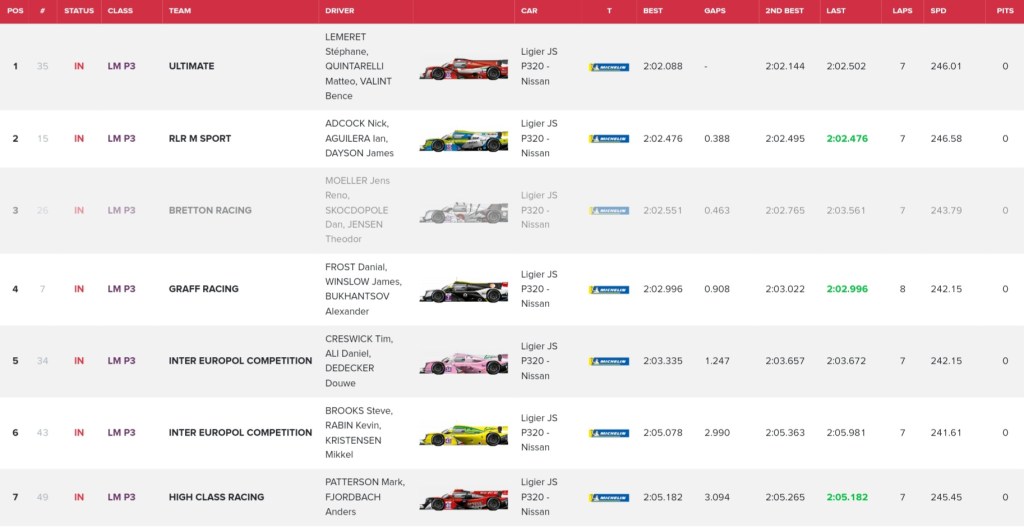Click the gap value 3.094
Screen dimensions: 1024x531
click(x=716, y=497)
